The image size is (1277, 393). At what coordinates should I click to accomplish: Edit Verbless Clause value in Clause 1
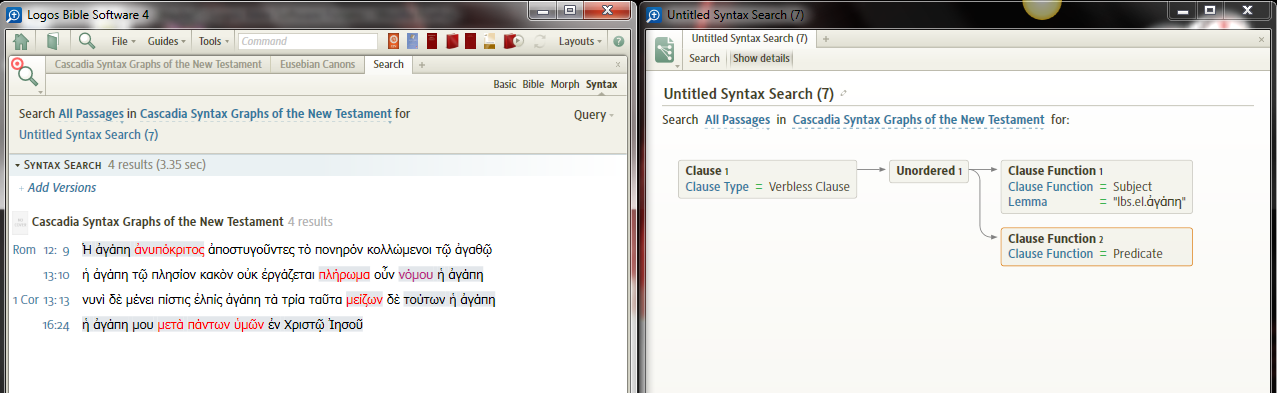809,187
